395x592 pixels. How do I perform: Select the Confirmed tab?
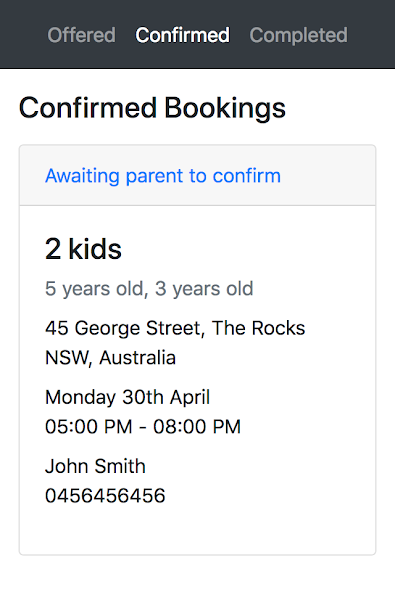click(182, 35)
